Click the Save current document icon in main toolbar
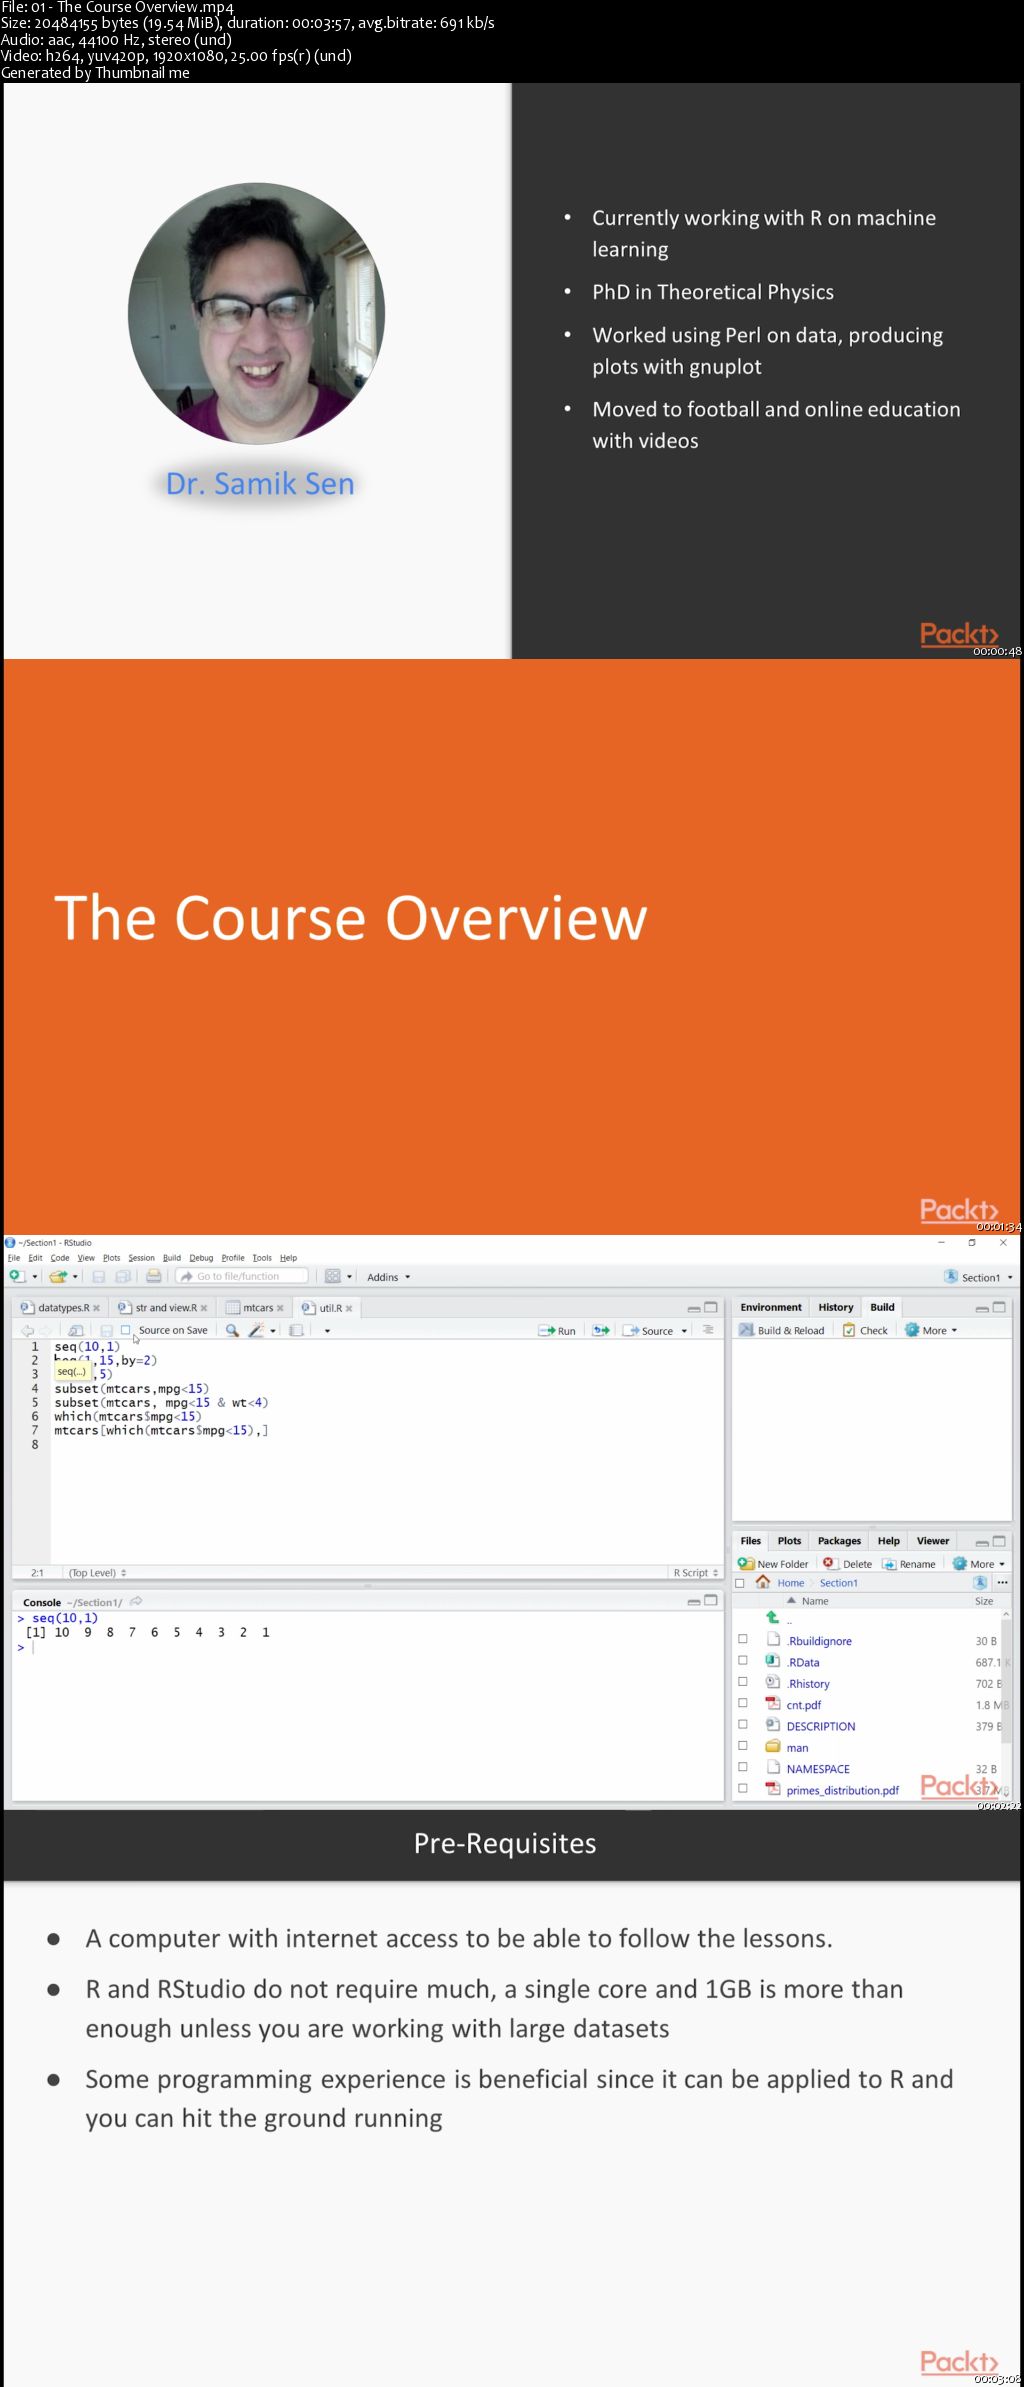 [x=98, y=1276]
